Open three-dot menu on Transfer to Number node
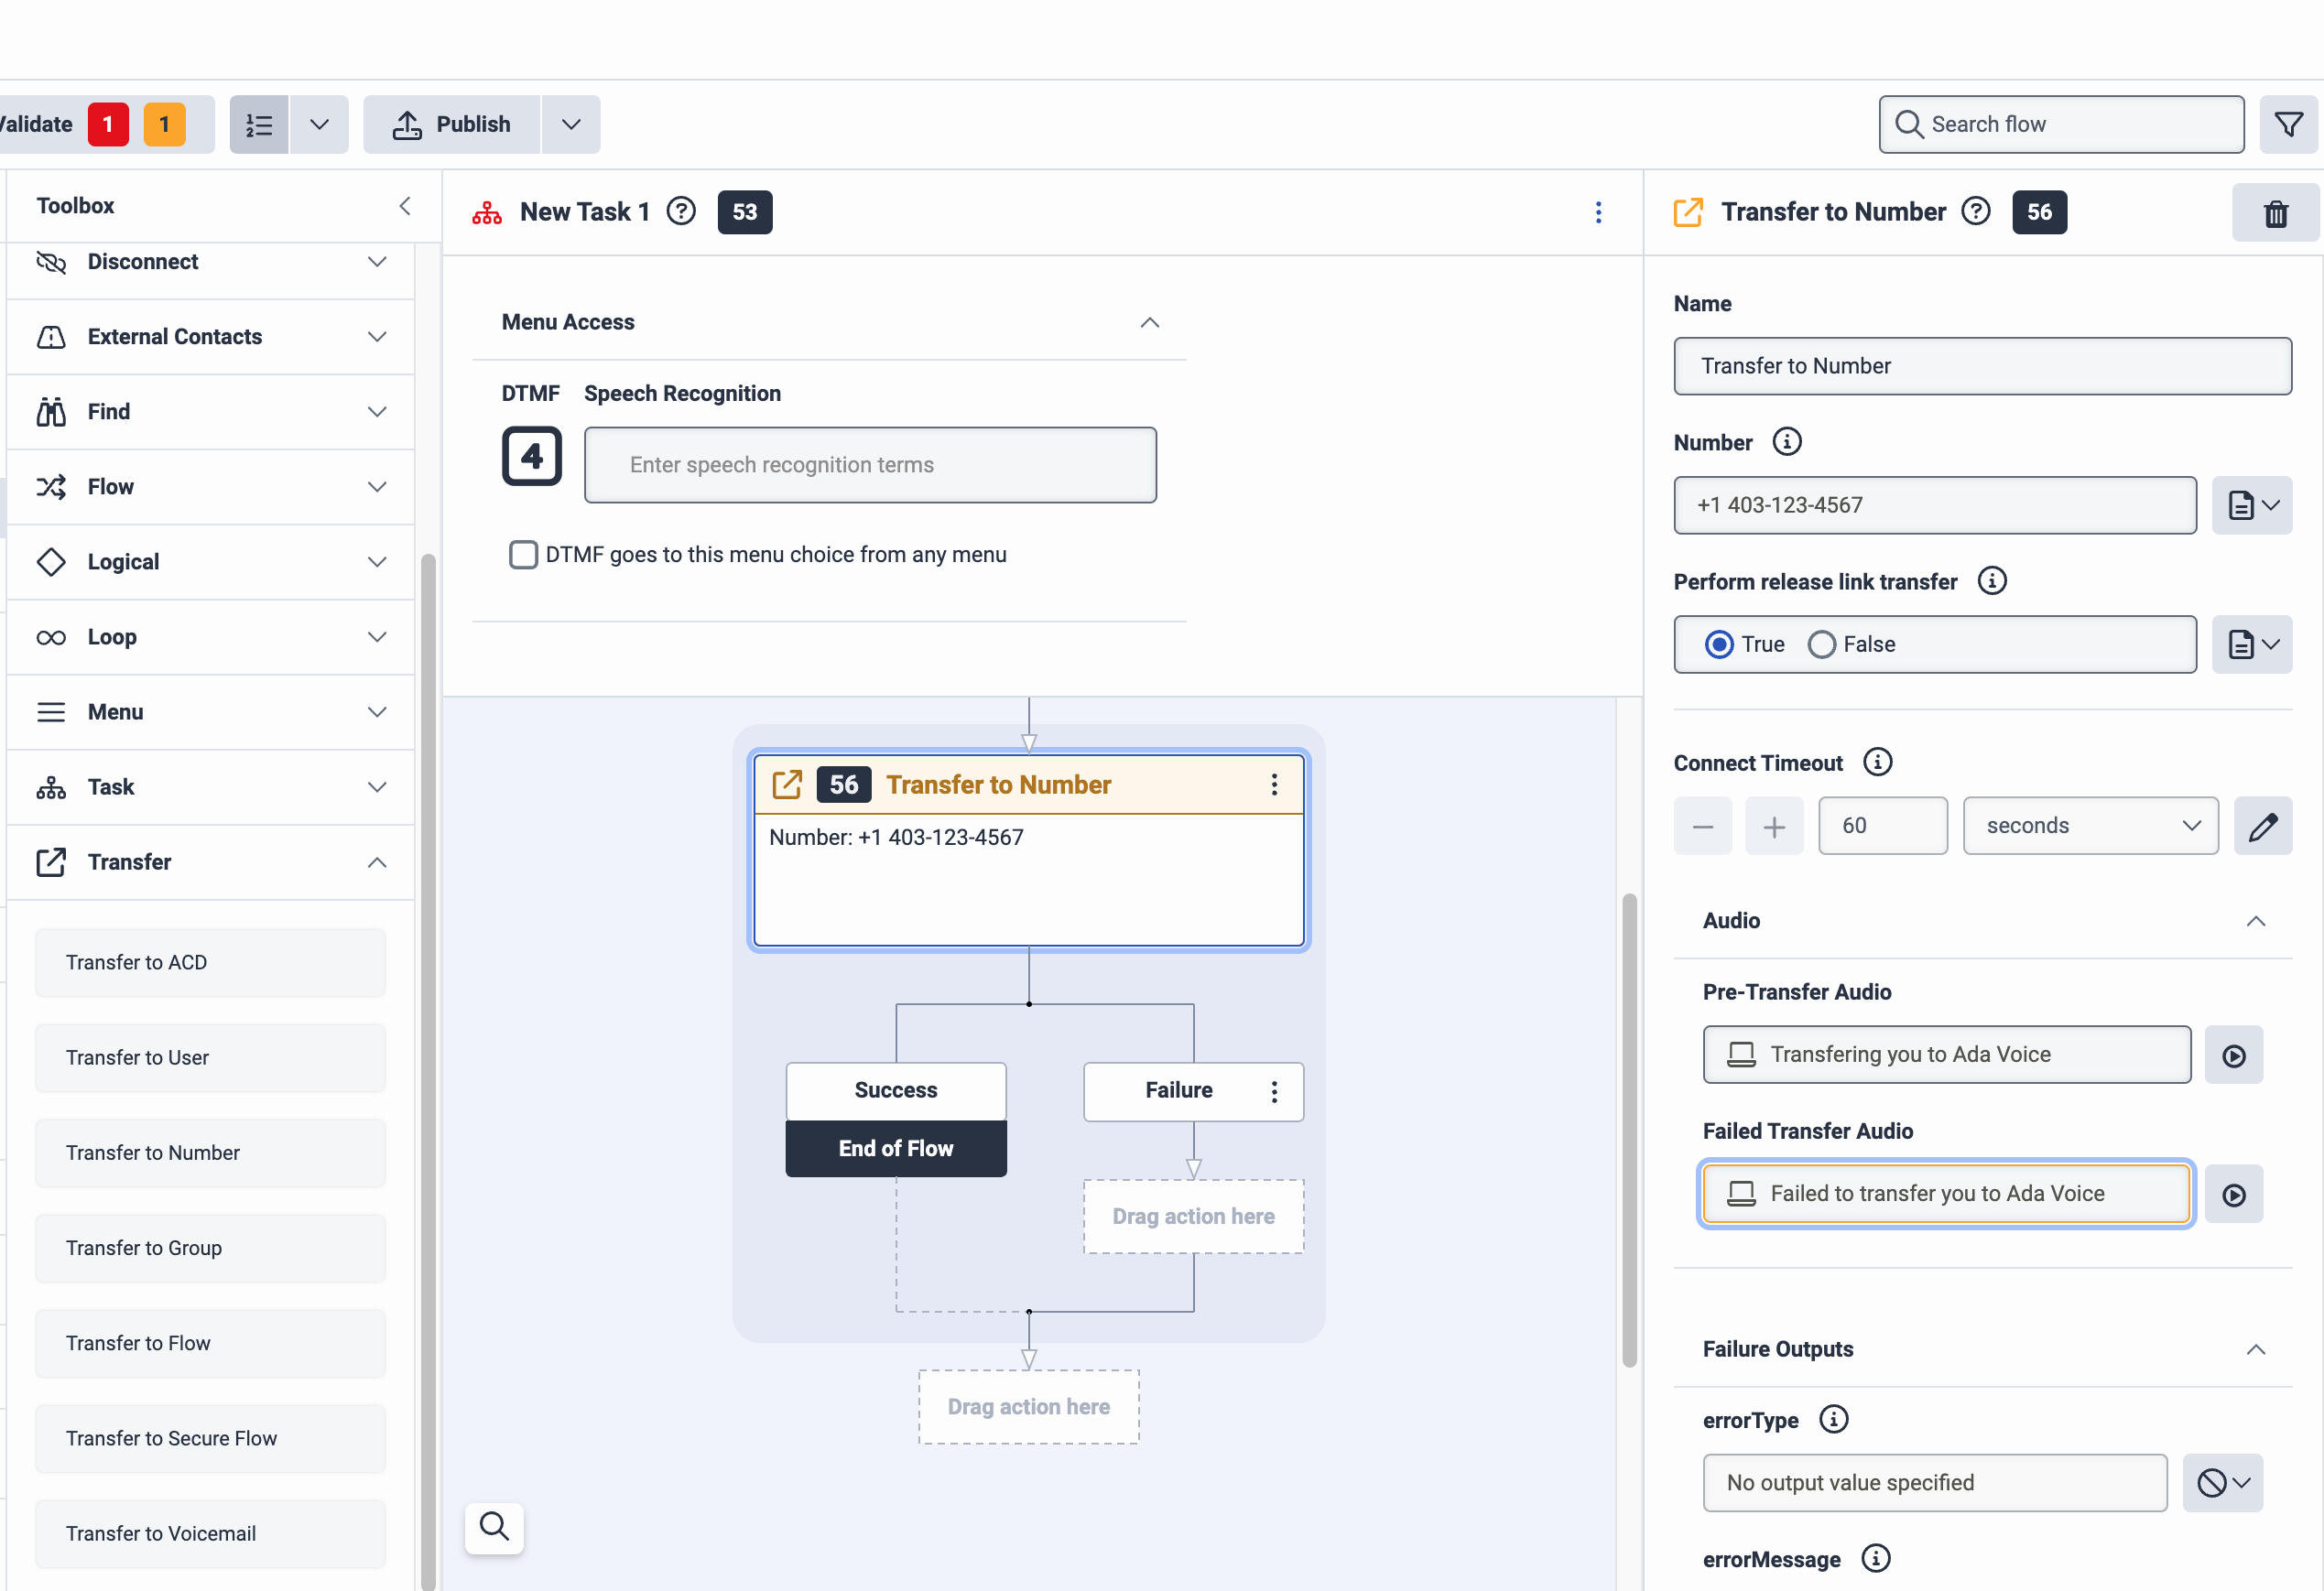 tap(1273, 785)
